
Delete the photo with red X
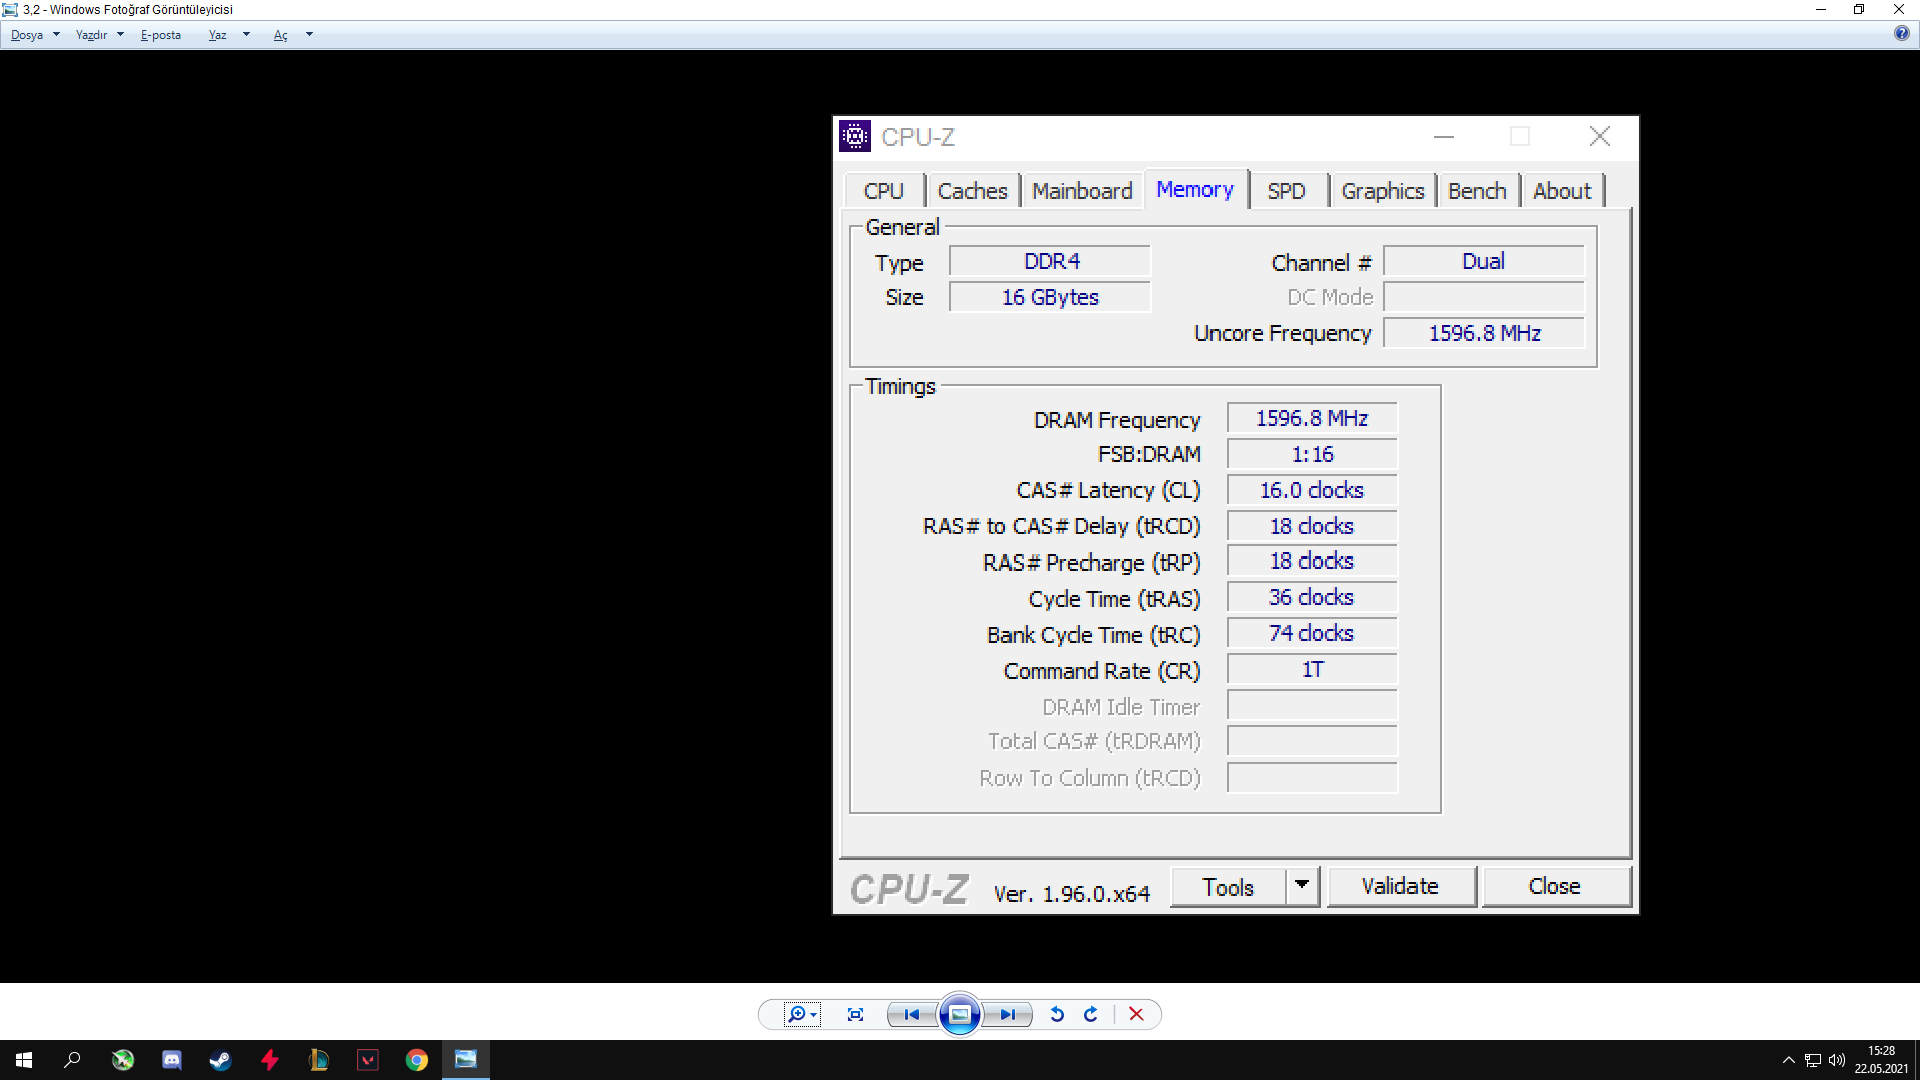coord(1136,1014)
